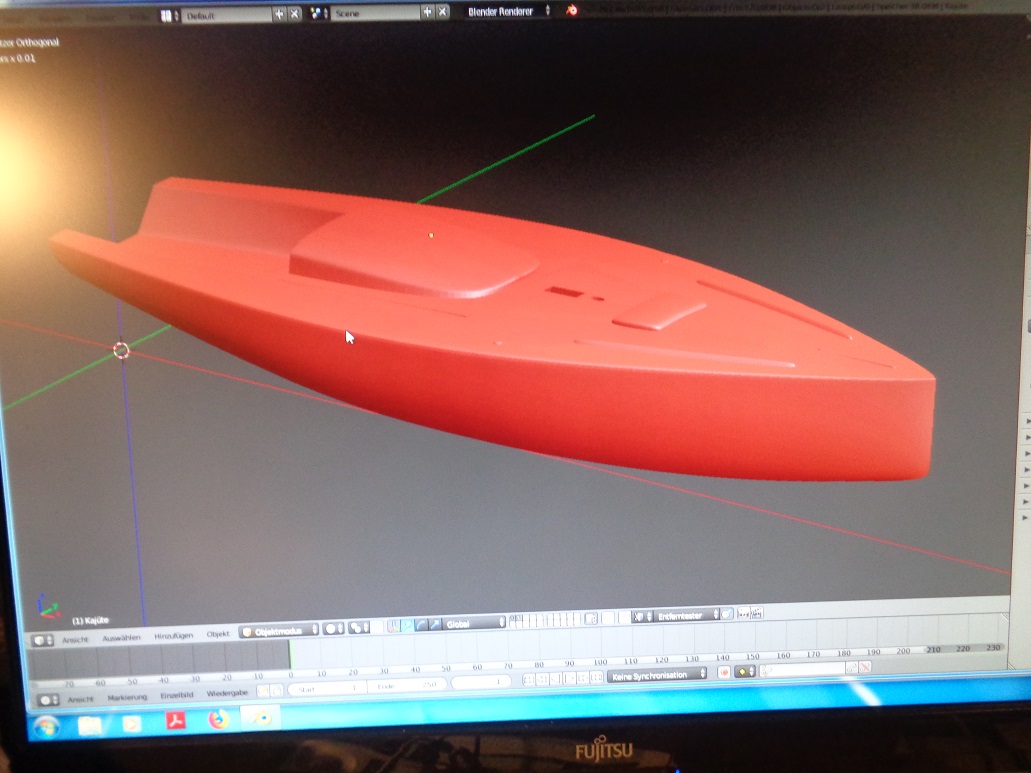Open the pivot point selector
The width and height of the screenshot is (1031, 773).
[x=359, y=628]
